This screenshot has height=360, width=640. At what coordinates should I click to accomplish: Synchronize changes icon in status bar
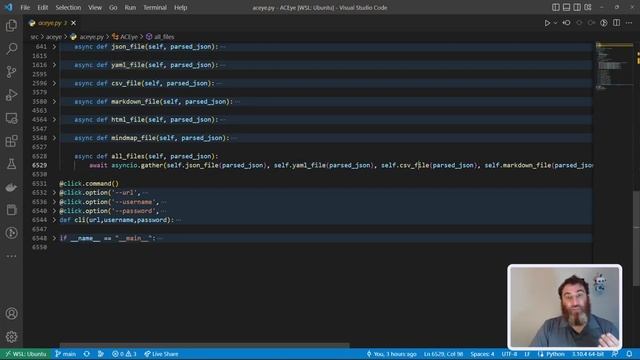tap(87, 354)
